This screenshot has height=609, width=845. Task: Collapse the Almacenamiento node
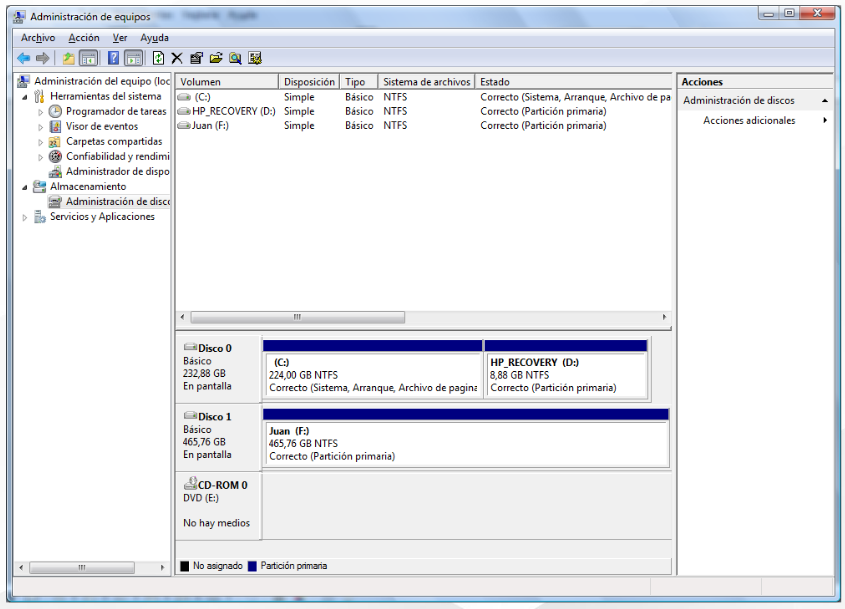(x=25, y=187)
